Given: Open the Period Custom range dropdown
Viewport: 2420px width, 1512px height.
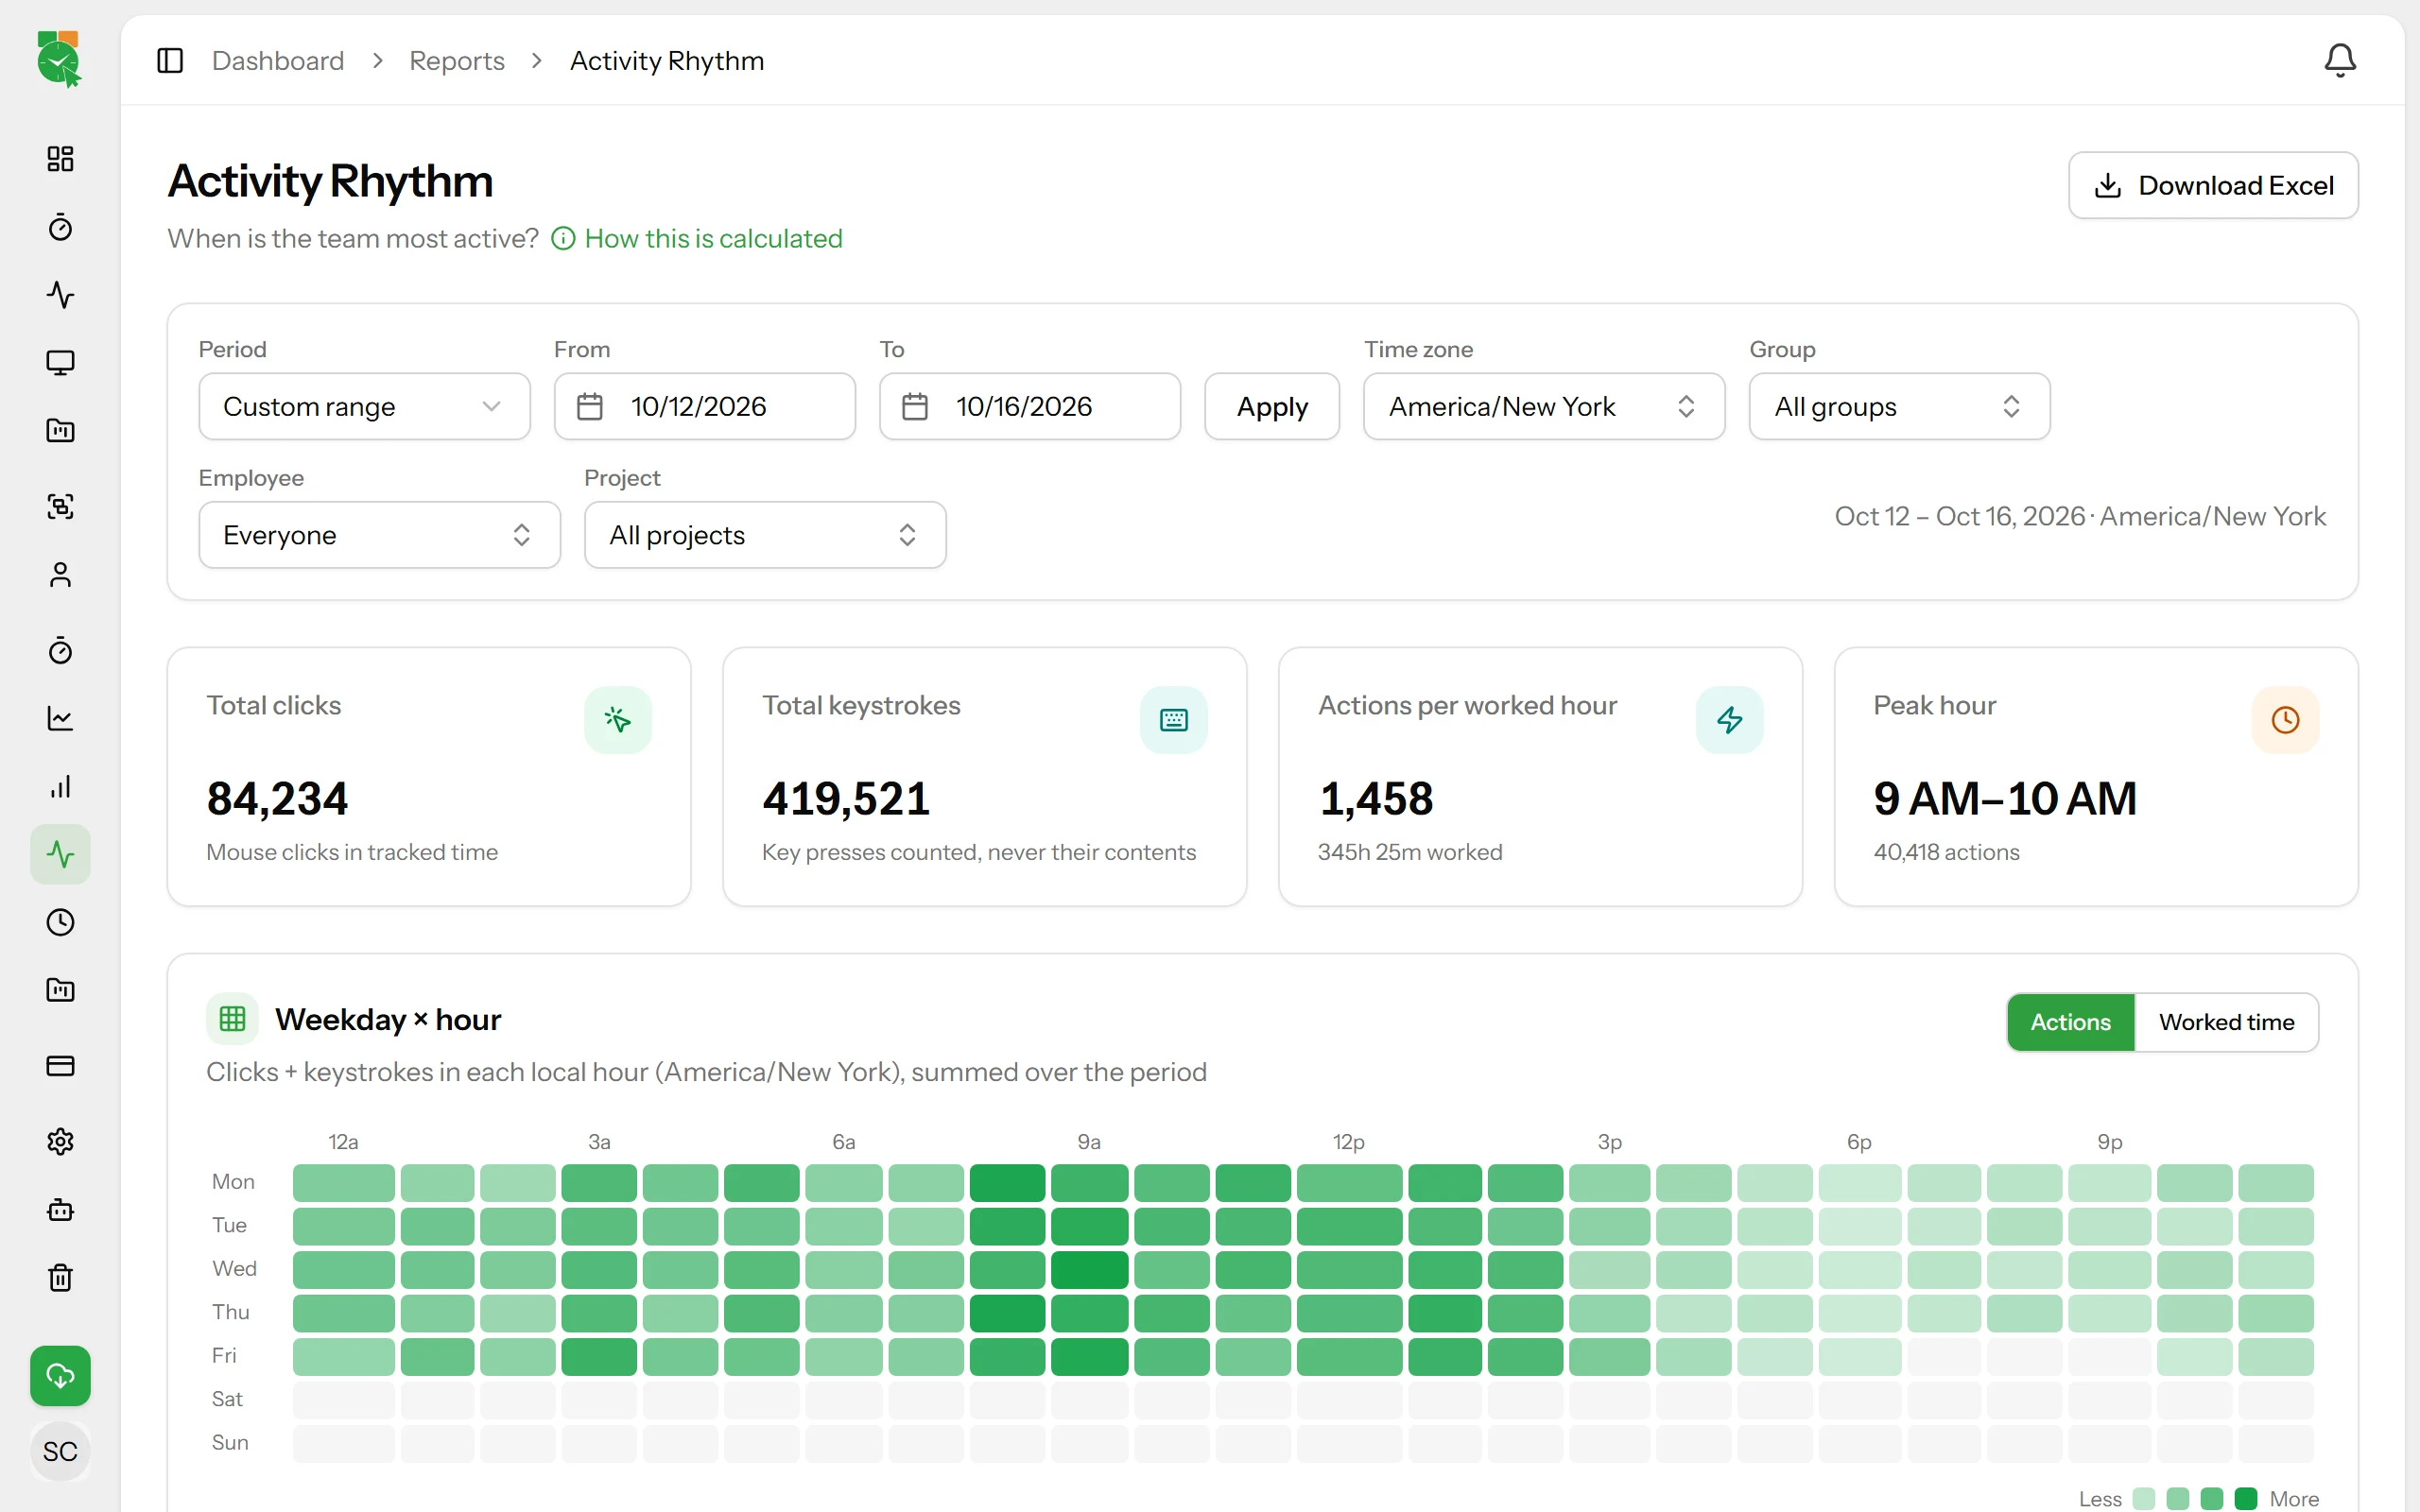Looking at the screenshot, I should point(364,406).
